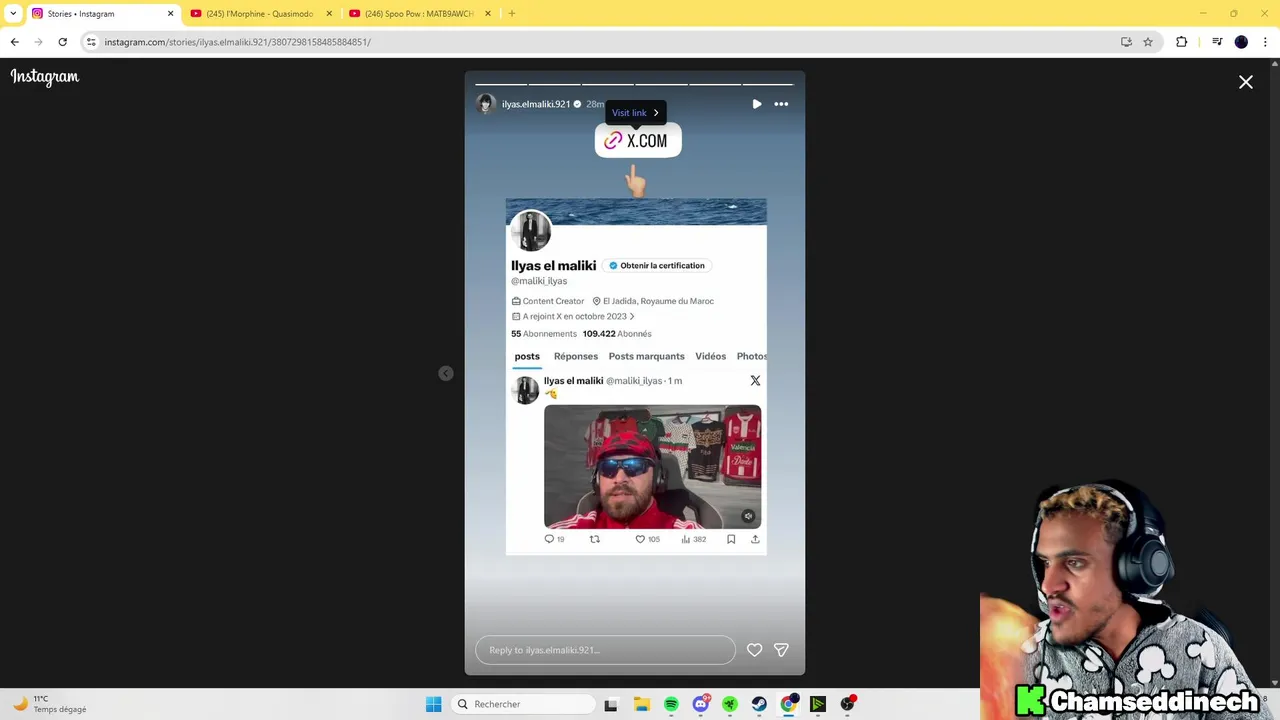1280x720 pixels.
Task: Close the l'Morphine - Quasimodo tab
Action: 329,14
